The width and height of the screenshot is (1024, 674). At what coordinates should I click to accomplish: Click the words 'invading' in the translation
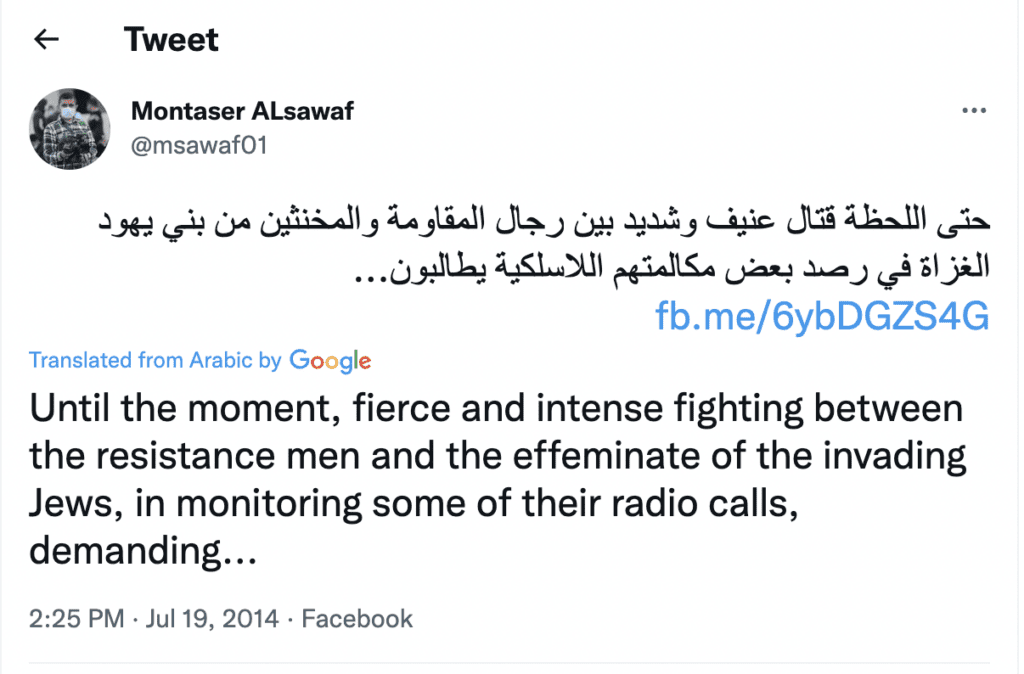(894, 457)
